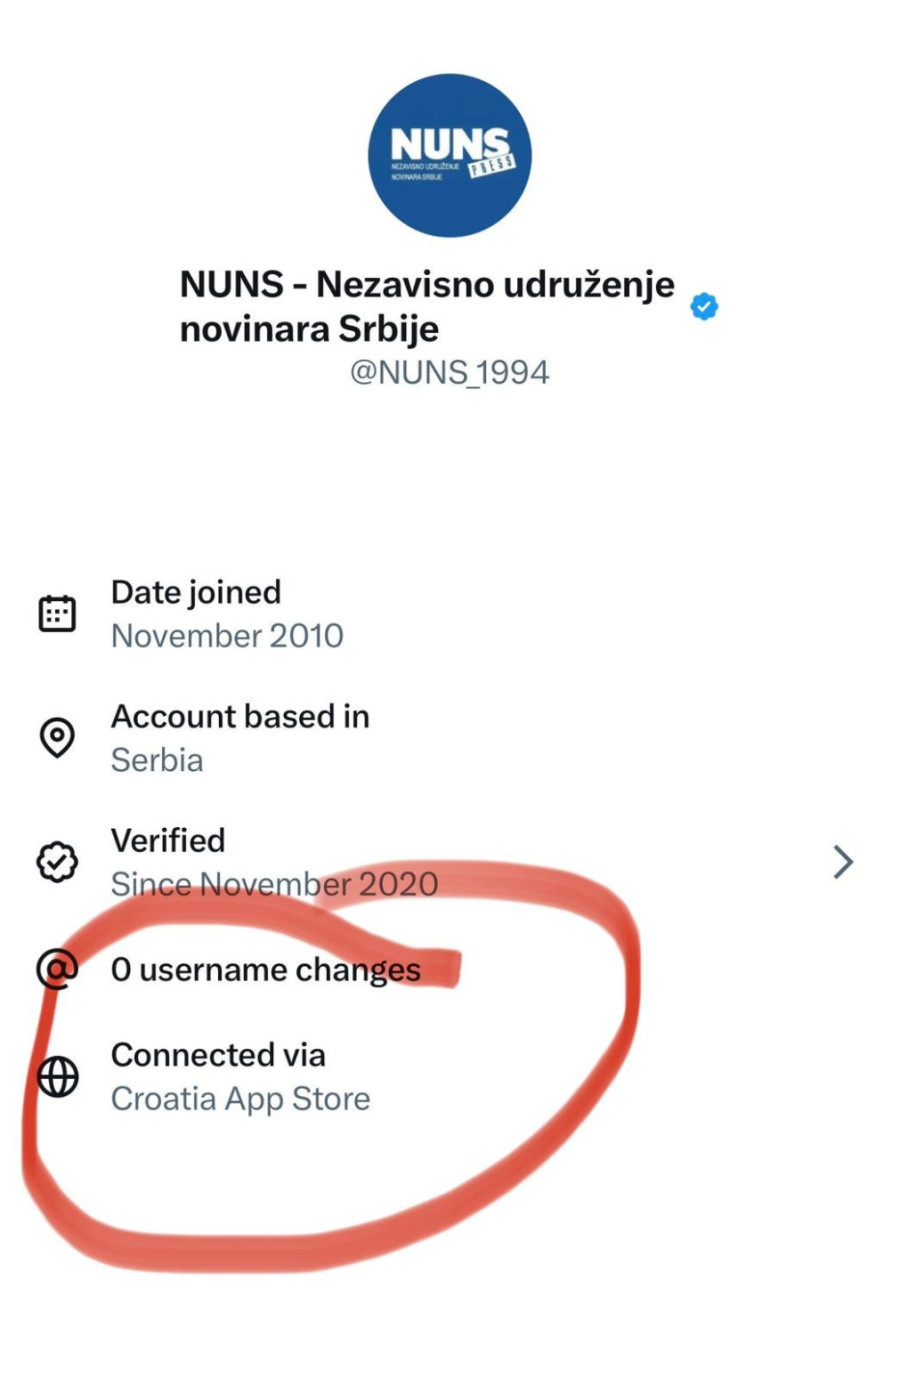Select the "November 2010" join date

pos(227,636)
